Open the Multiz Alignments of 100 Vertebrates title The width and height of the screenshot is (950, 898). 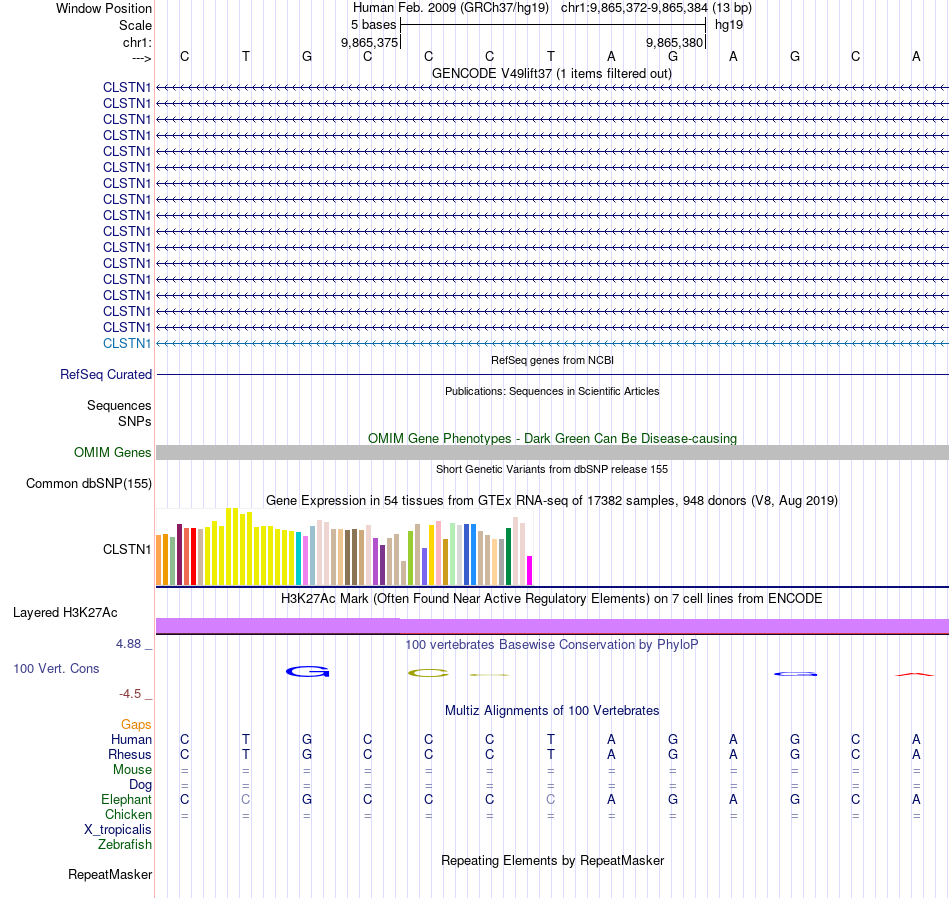click(x=552, y=711)
